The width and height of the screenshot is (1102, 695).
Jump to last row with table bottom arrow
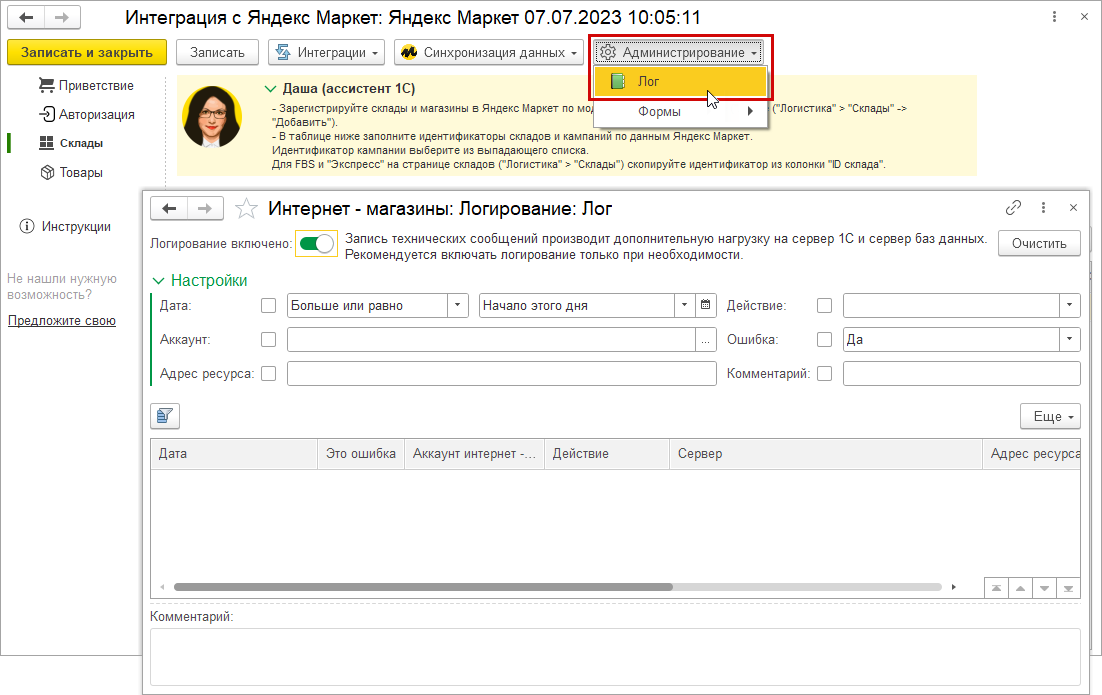pos(1068,588)
